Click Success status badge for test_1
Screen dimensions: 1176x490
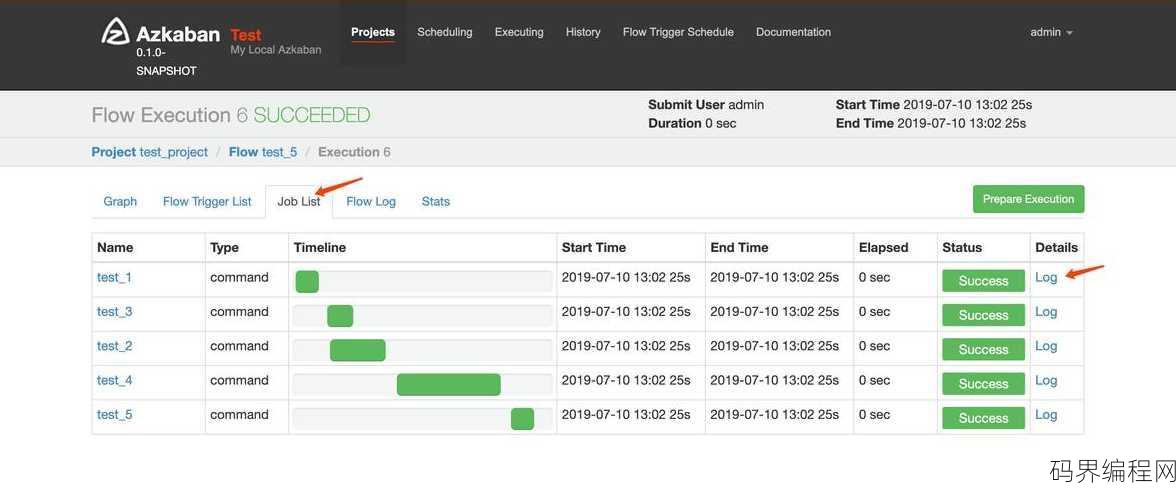click(x=983, y=281)
